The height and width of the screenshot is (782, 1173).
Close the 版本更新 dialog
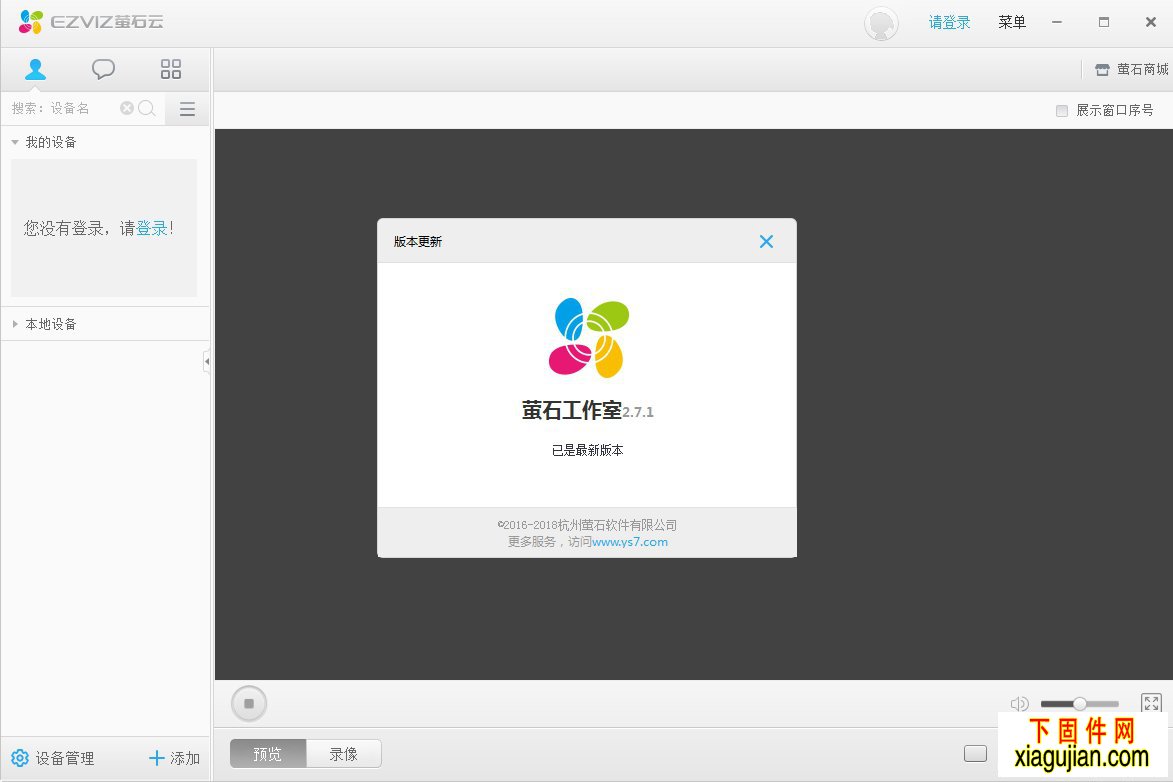coord(766,241)
